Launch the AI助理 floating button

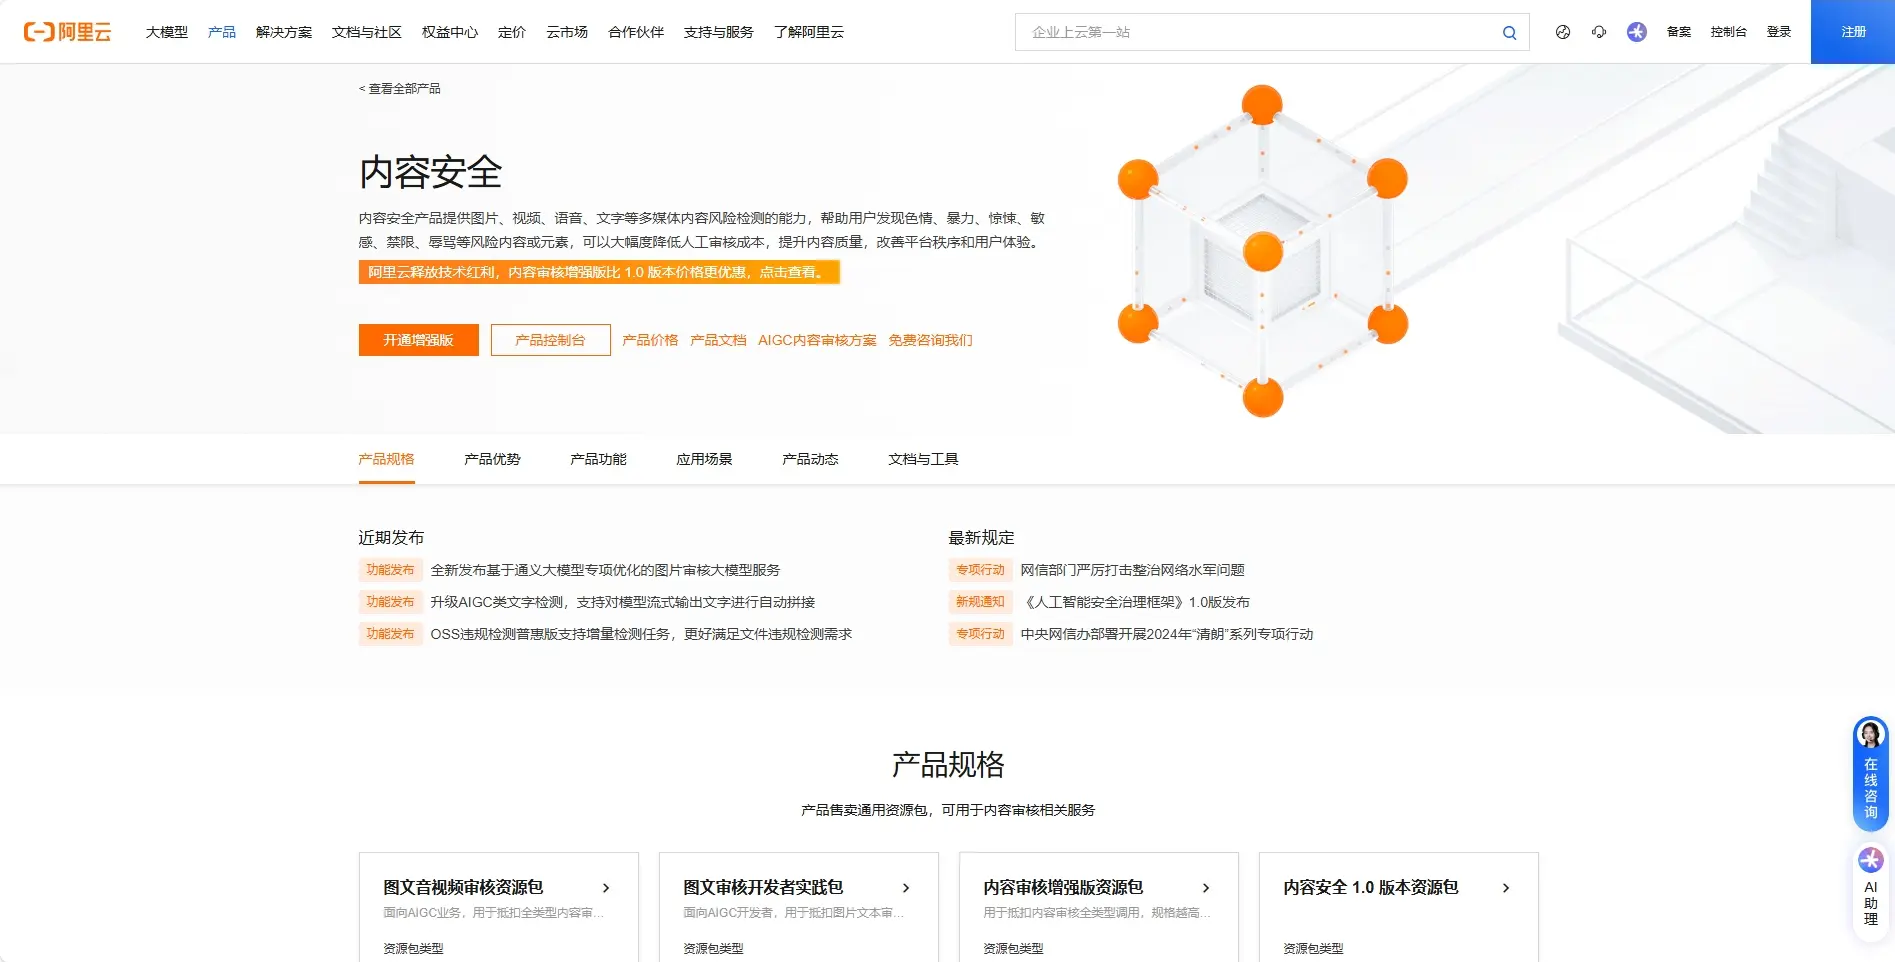[x=1870, y=893]
